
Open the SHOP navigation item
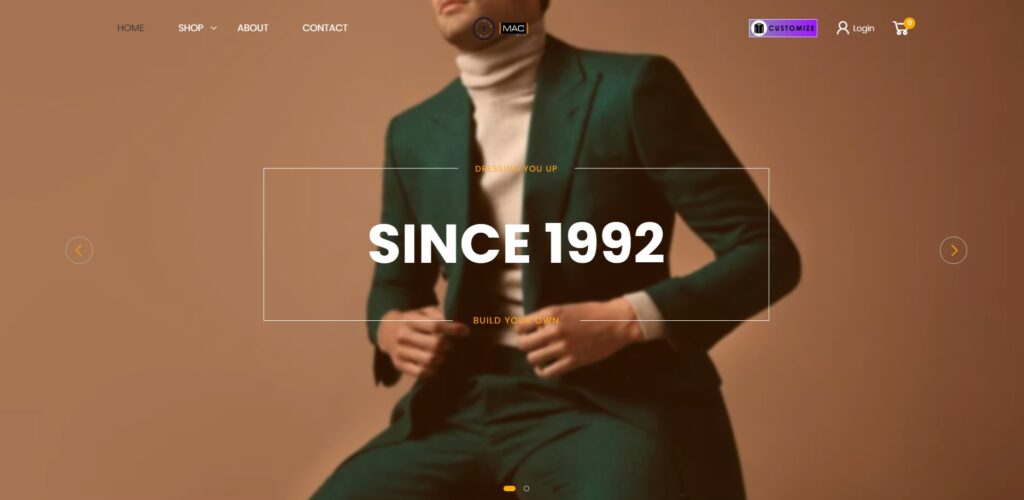pos(191,28)
